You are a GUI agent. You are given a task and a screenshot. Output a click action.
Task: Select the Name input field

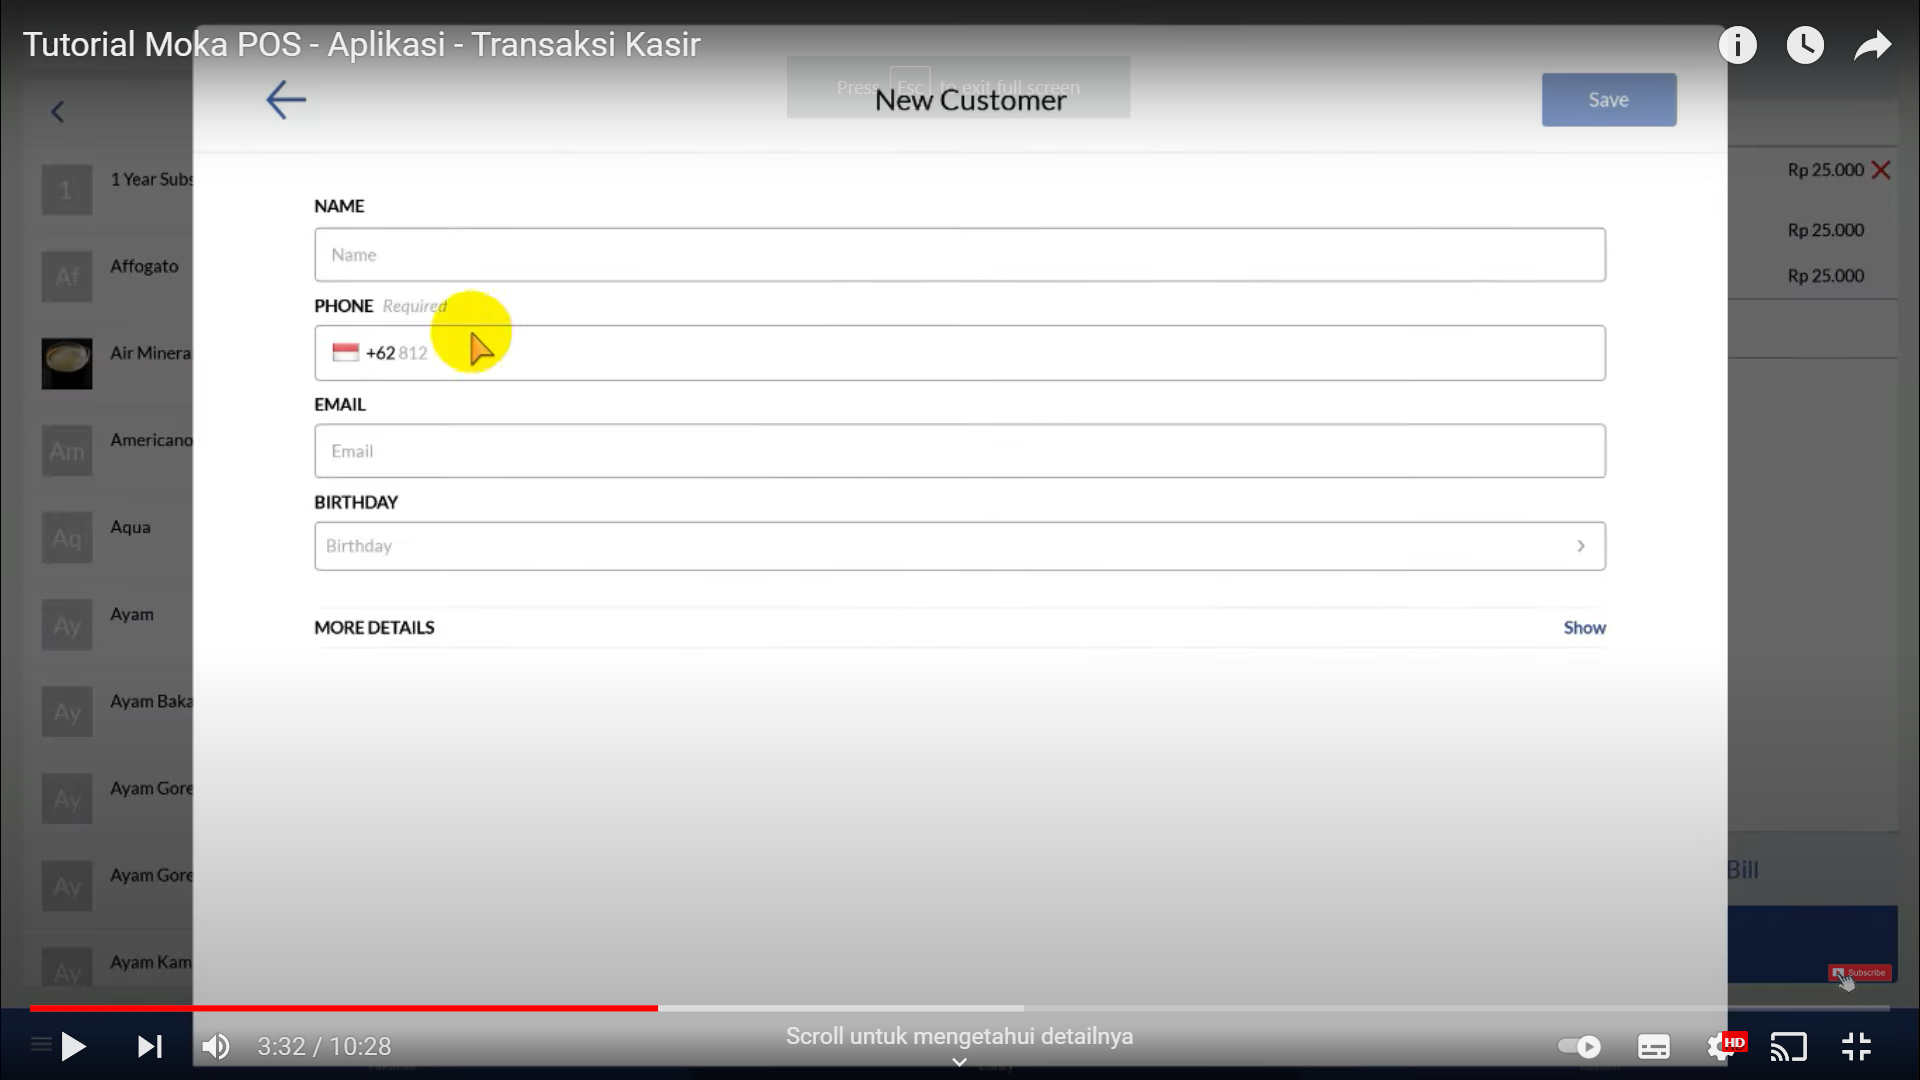(960, 255)
